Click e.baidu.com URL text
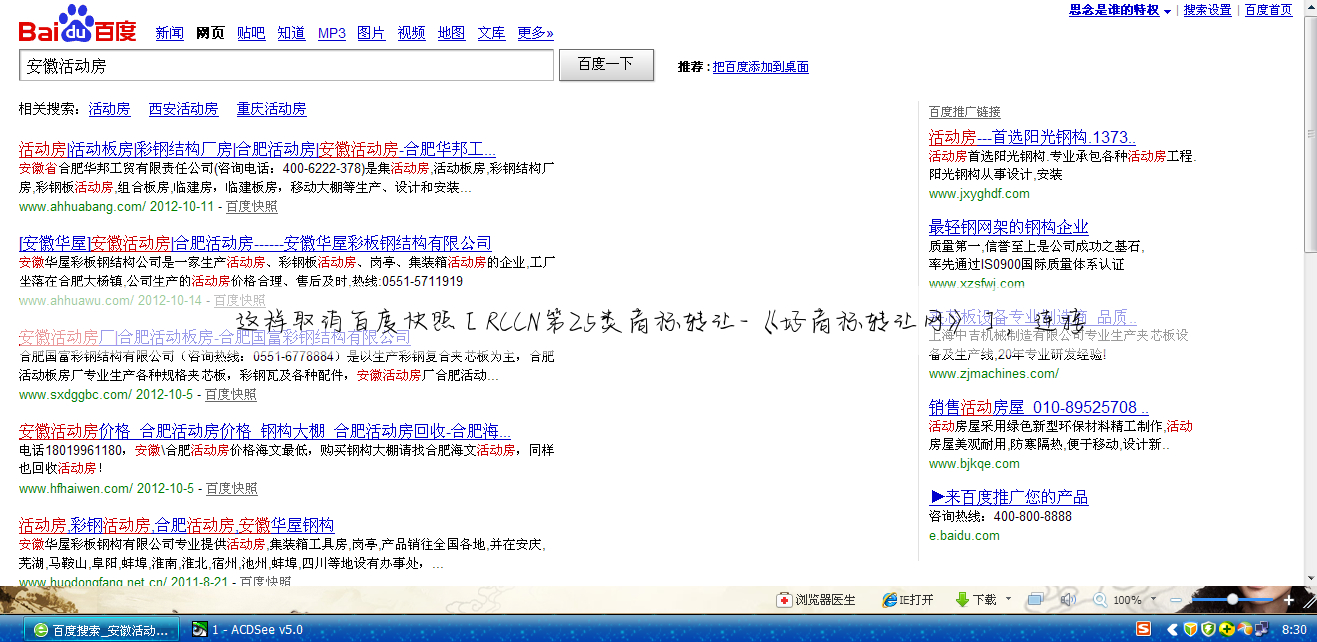Screen dimensions: 1317x642 click(x=964, y=536)
